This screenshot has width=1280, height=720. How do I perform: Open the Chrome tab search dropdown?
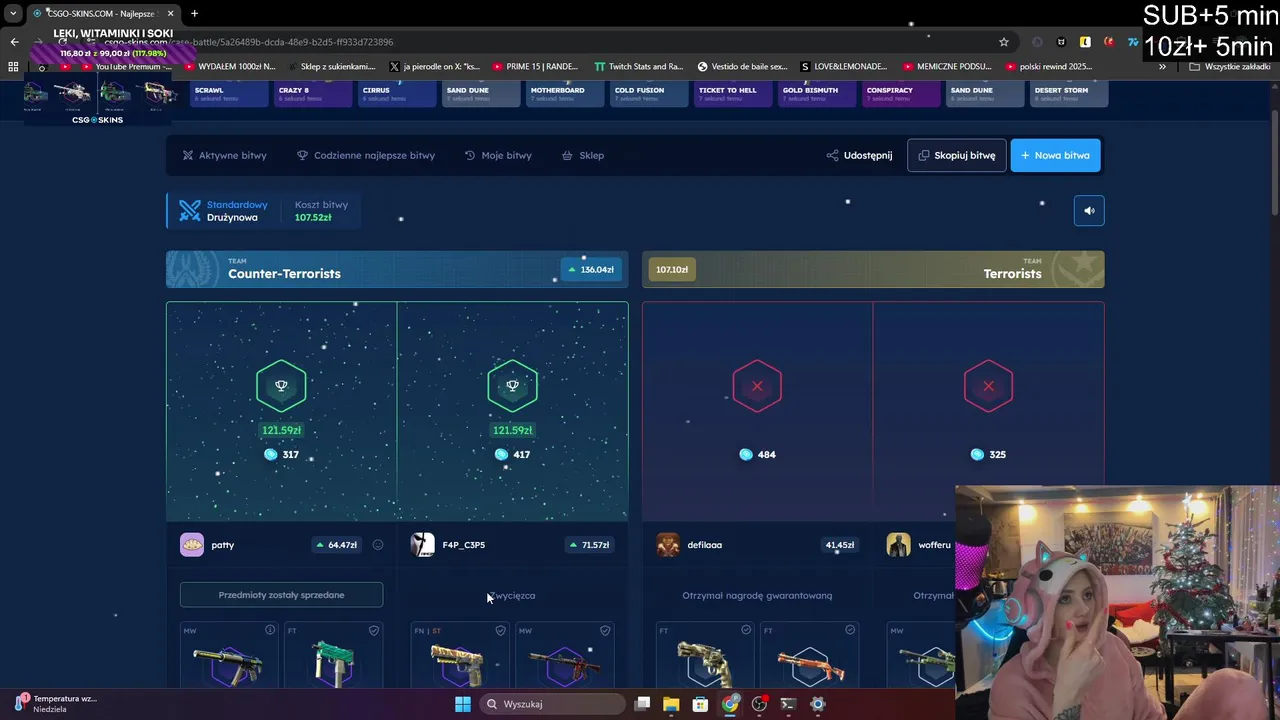pyautogui.click(x=13, y=13)
